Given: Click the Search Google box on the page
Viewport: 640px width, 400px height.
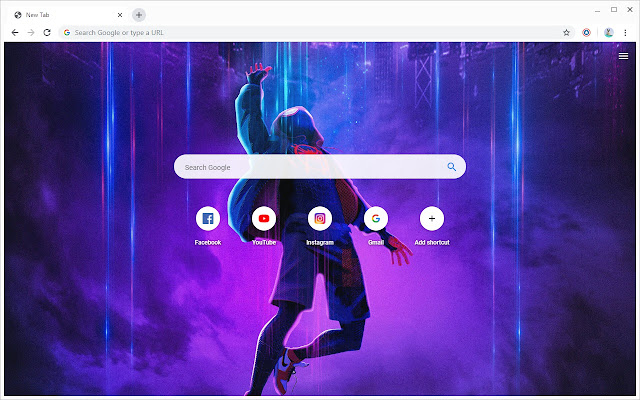Looking at the screenshot, I should tap(320, 167).
